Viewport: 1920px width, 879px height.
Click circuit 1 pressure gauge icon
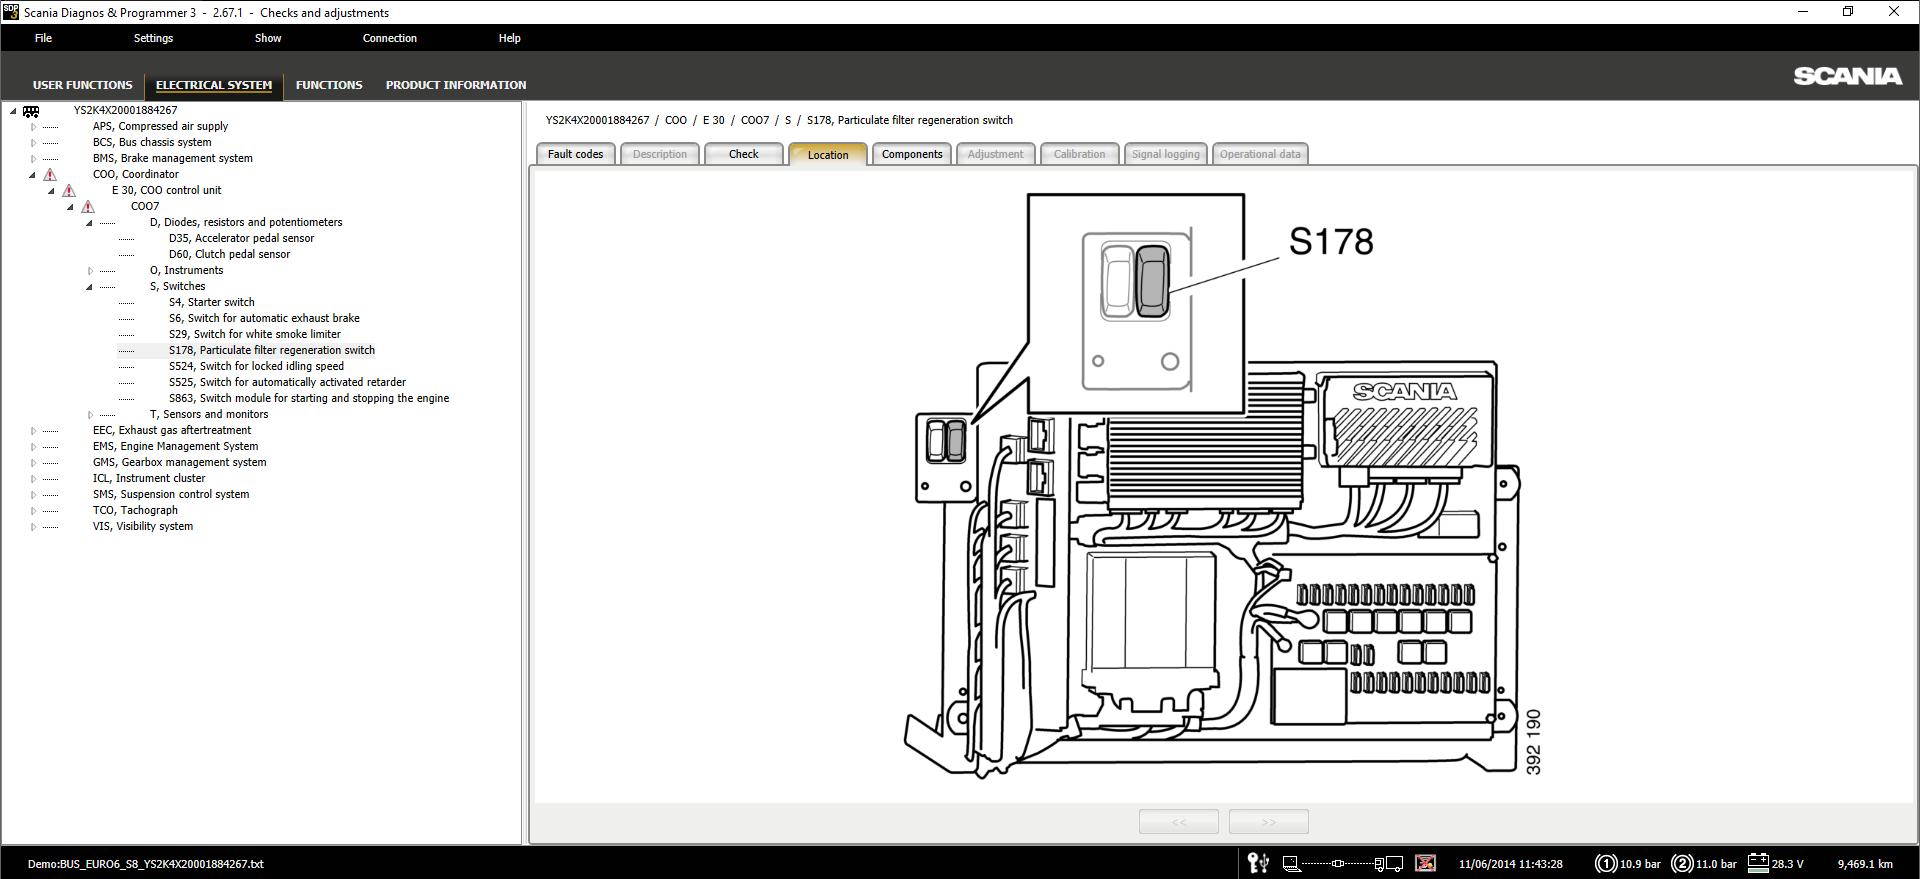(x=1605, y=863)
